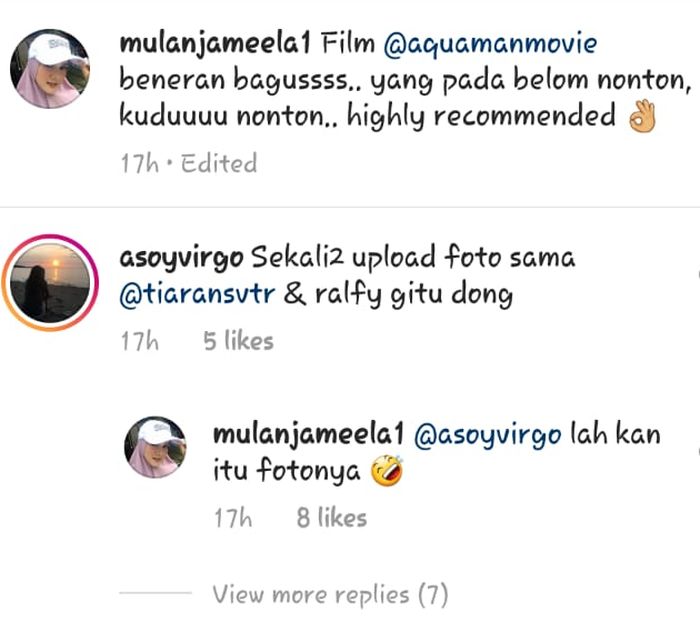Click the 17h timestamp under asoyvirgo's comment
This screenshot has width=700, height=622.
coord(140,341)
